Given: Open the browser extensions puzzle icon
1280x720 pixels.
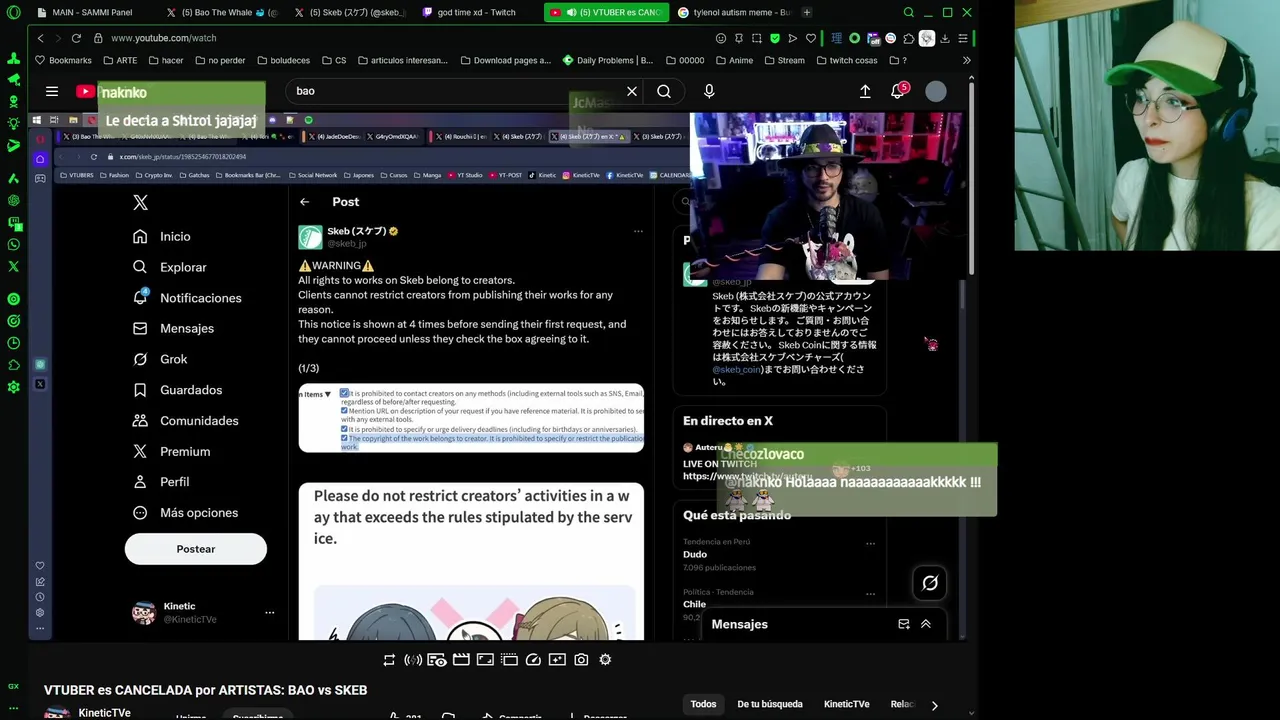Looking at the screenshot, I should click(x=908, y=38).
